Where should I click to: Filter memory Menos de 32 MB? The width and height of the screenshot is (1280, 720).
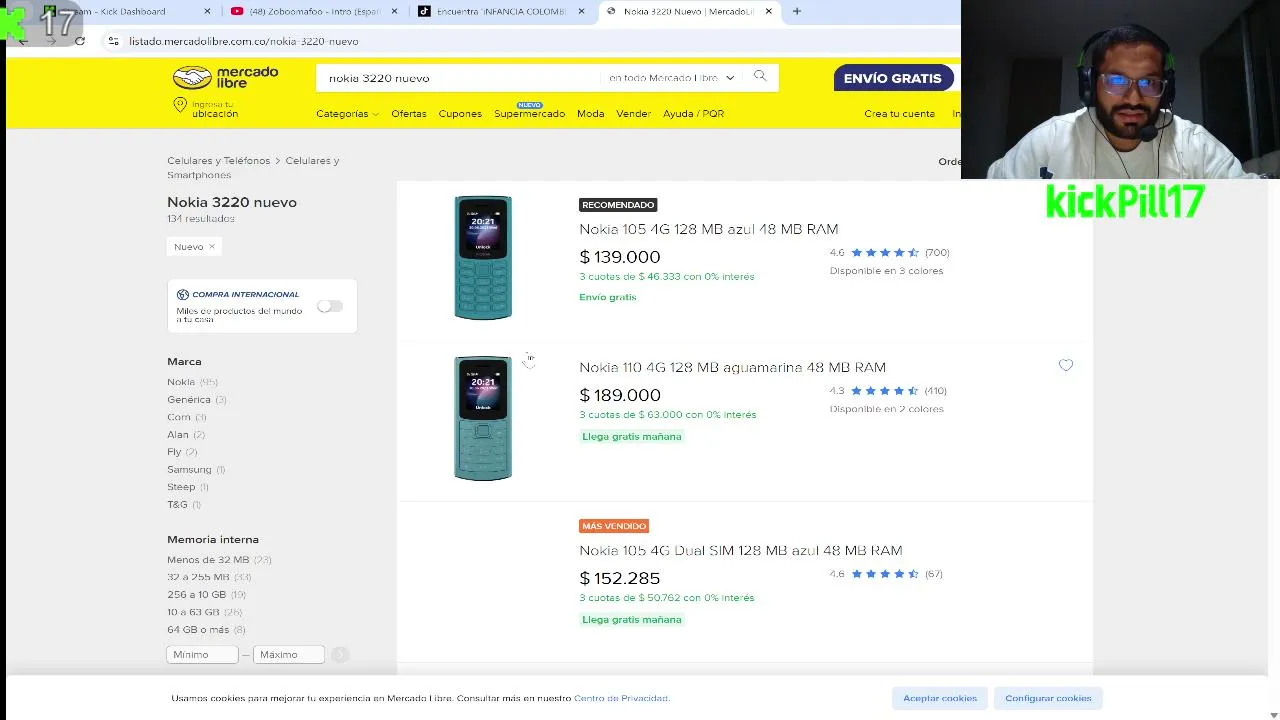[x=219, y=560]
